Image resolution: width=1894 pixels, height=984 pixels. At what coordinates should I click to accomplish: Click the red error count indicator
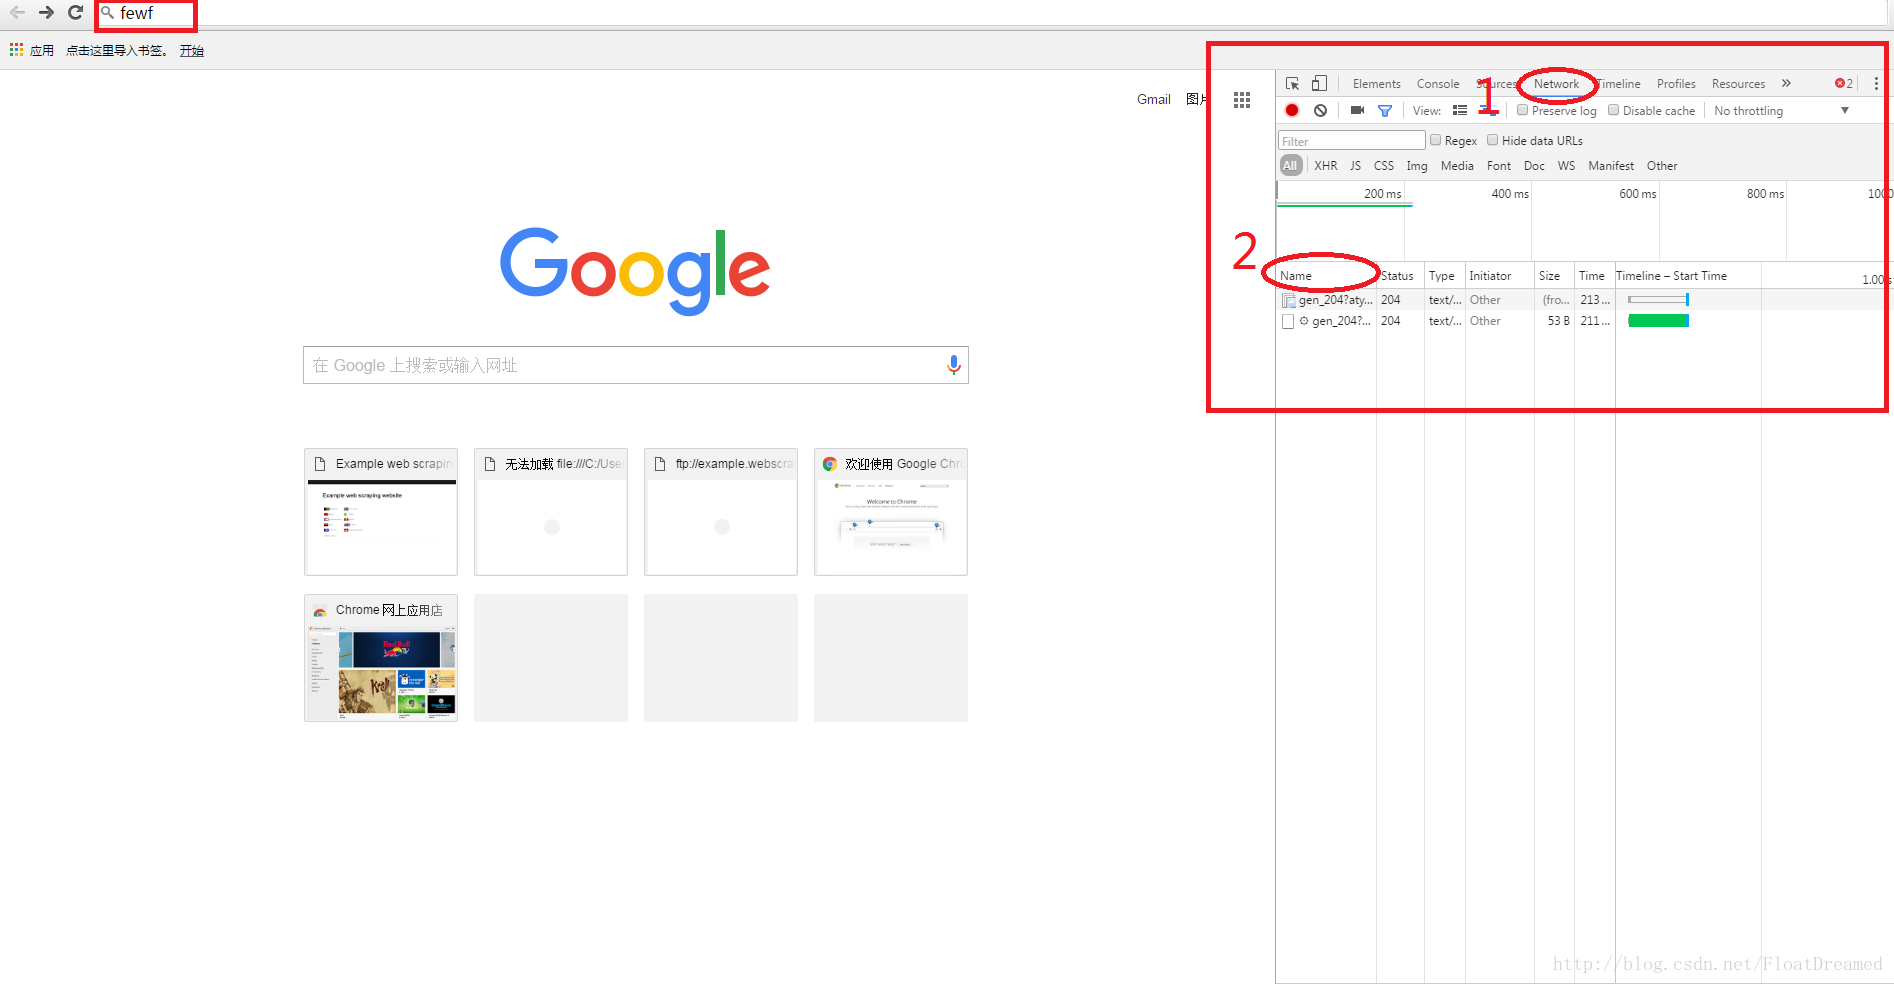(1844, 84)
